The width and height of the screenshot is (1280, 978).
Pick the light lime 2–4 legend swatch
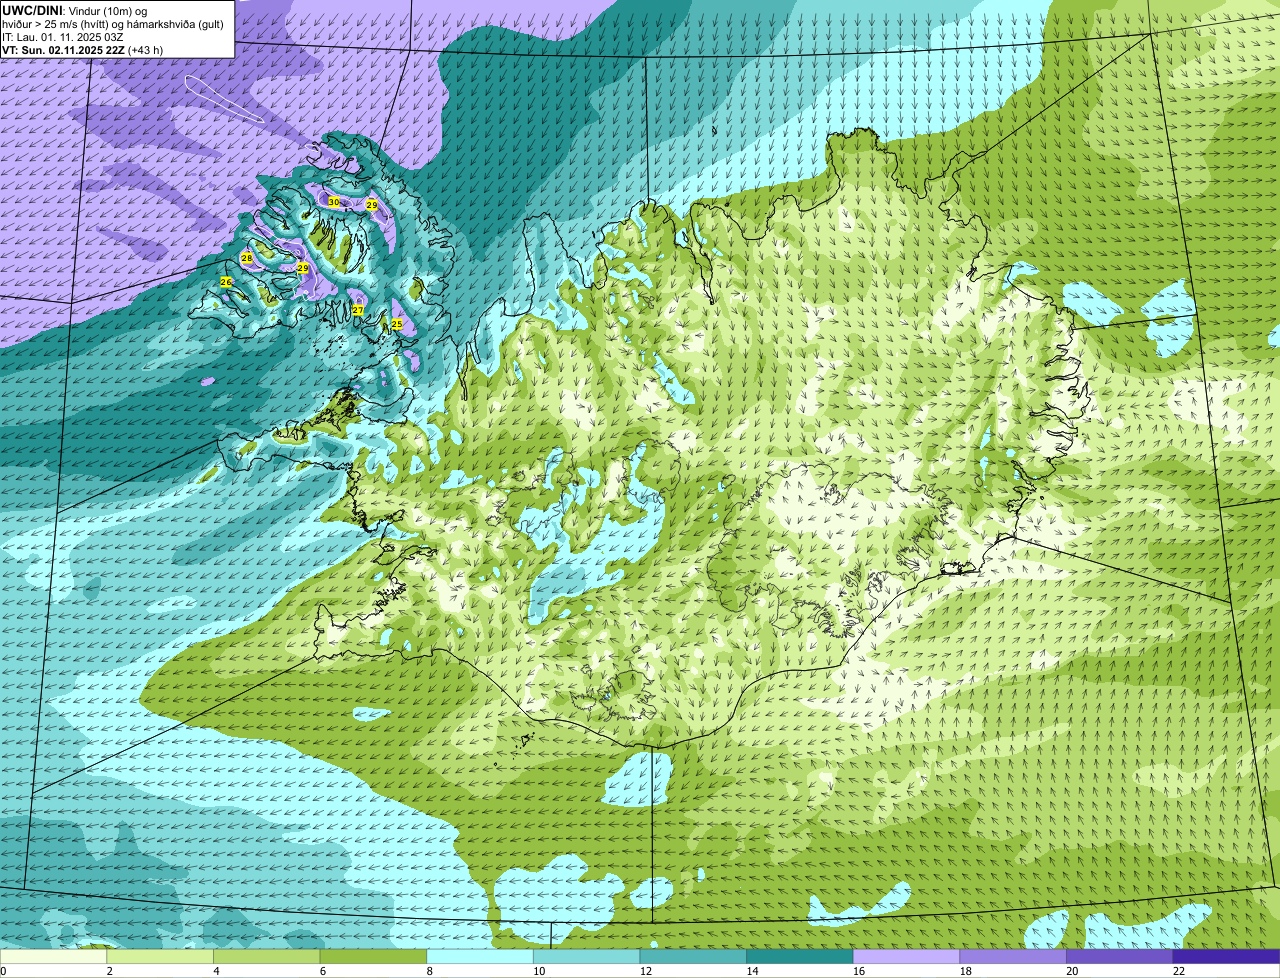(x=160, y=957)
